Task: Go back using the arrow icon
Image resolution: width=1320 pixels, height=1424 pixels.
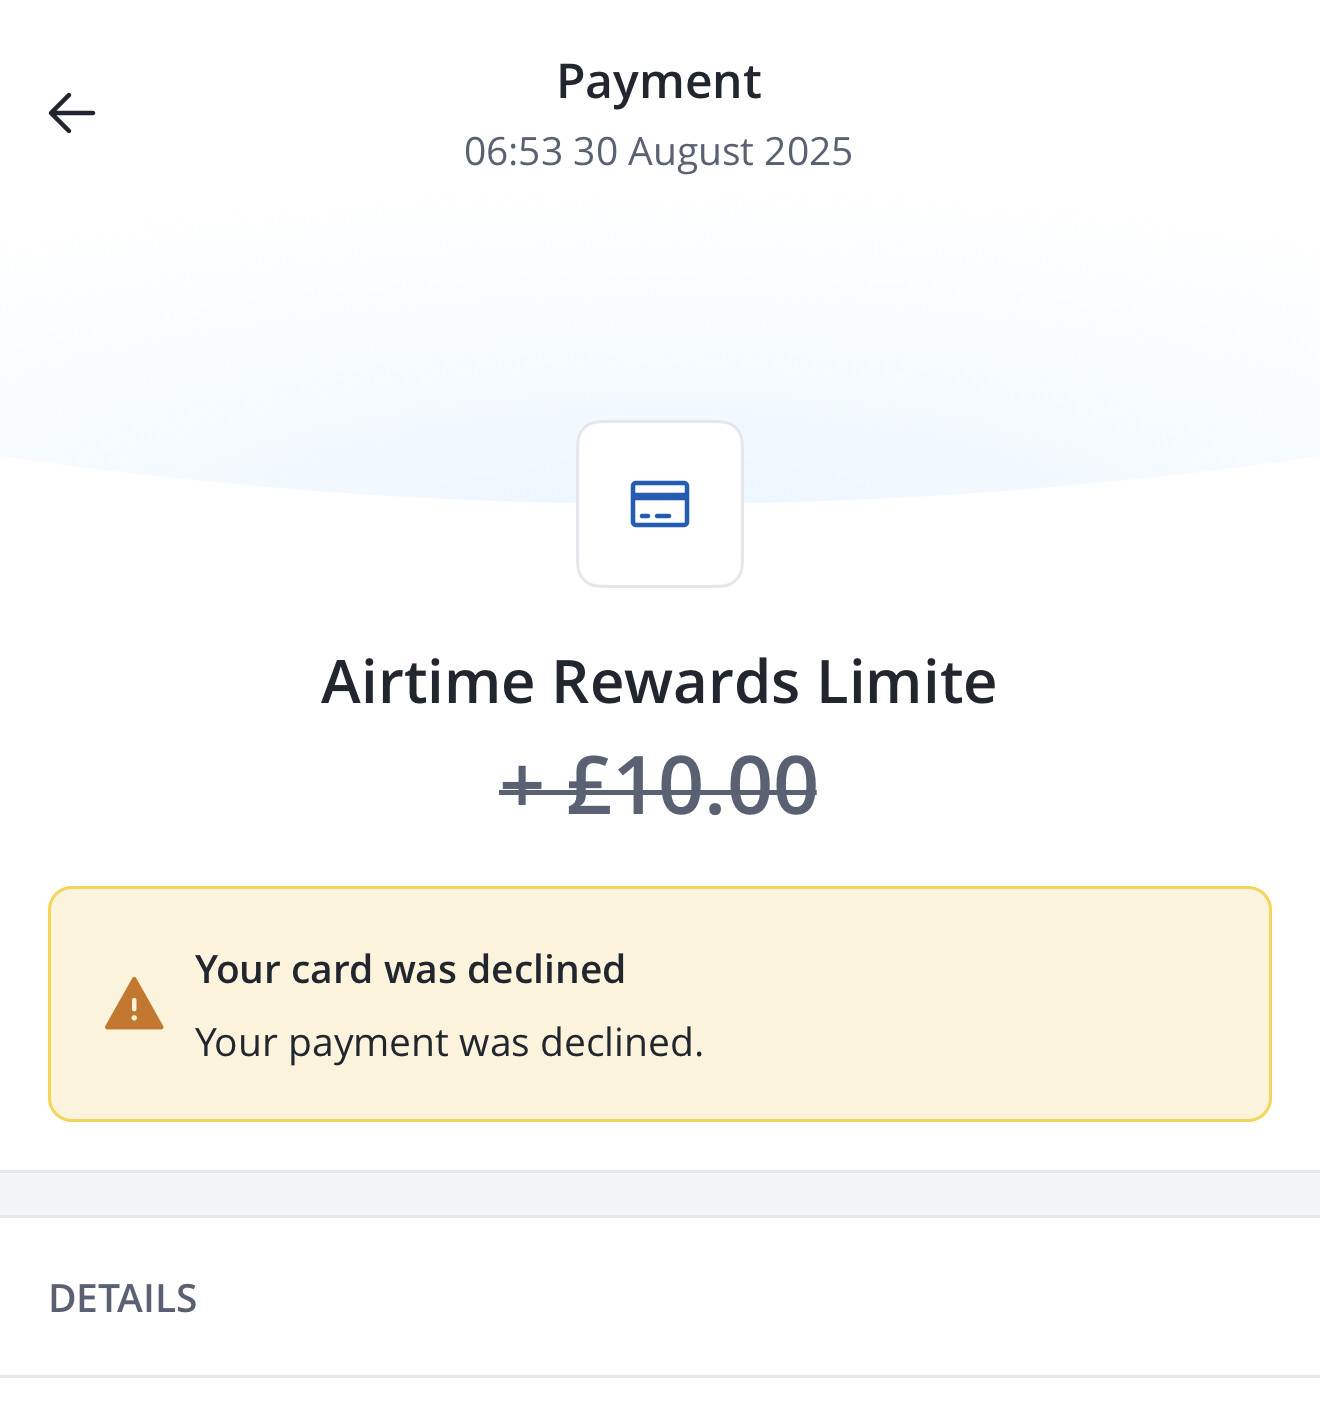Action: click(x=72, y=113)
